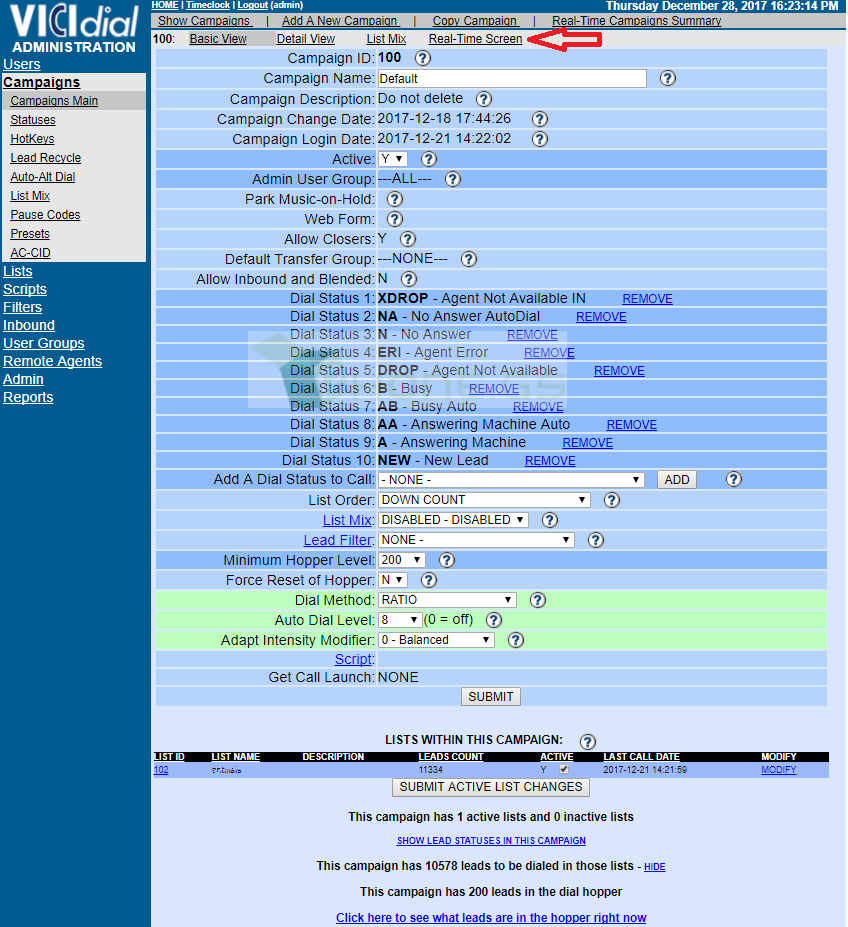Open Copy Campaign menu item

475,21
